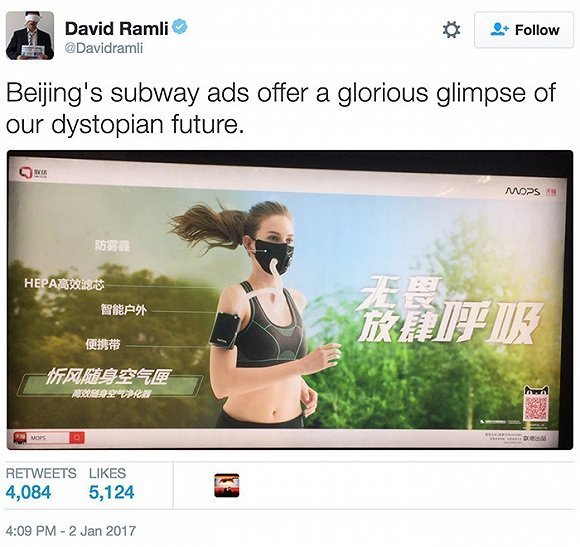This screenshot has height=547, width=580.
Task: Click the blue verified badge
Action: [x=180, y=27]
